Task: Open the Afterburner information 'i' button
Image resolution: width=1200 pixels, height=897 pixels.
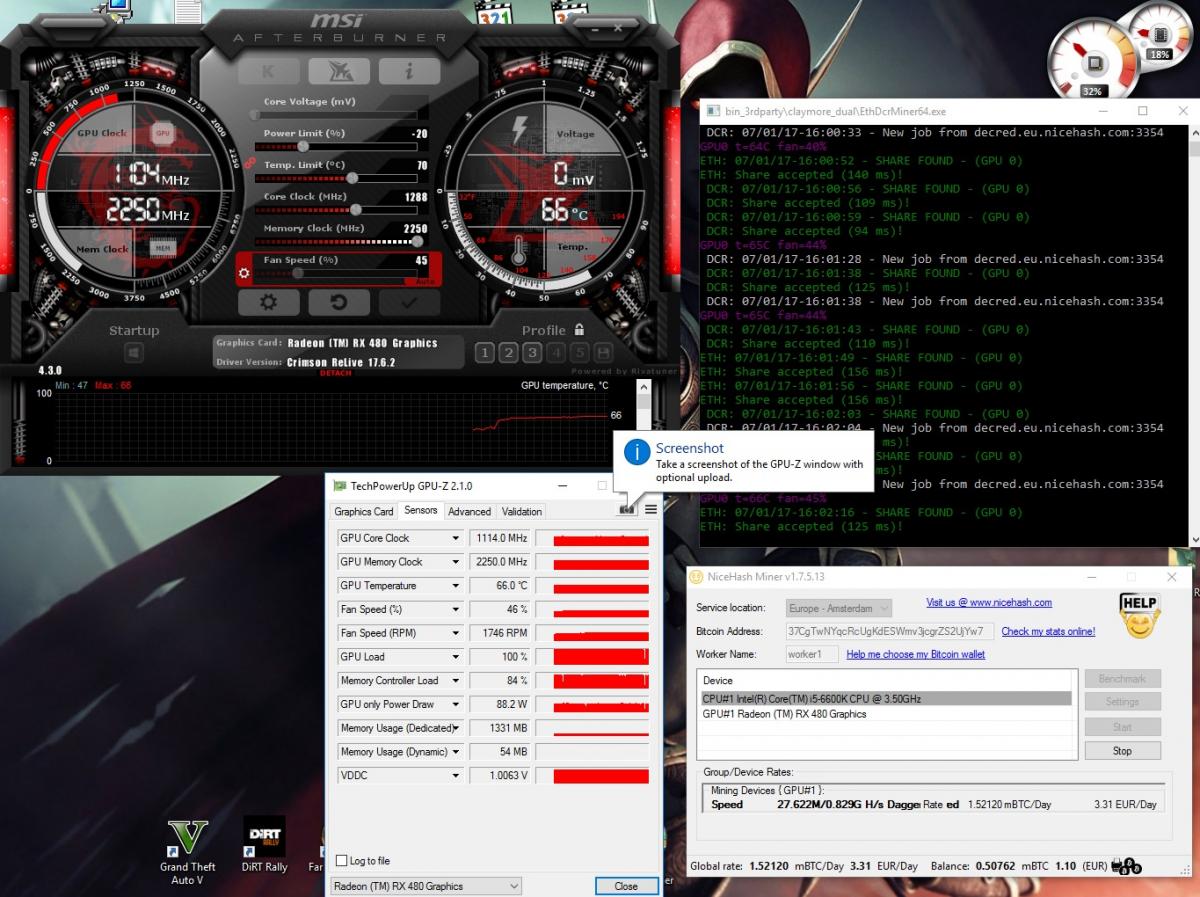Action: coord(409,71)
